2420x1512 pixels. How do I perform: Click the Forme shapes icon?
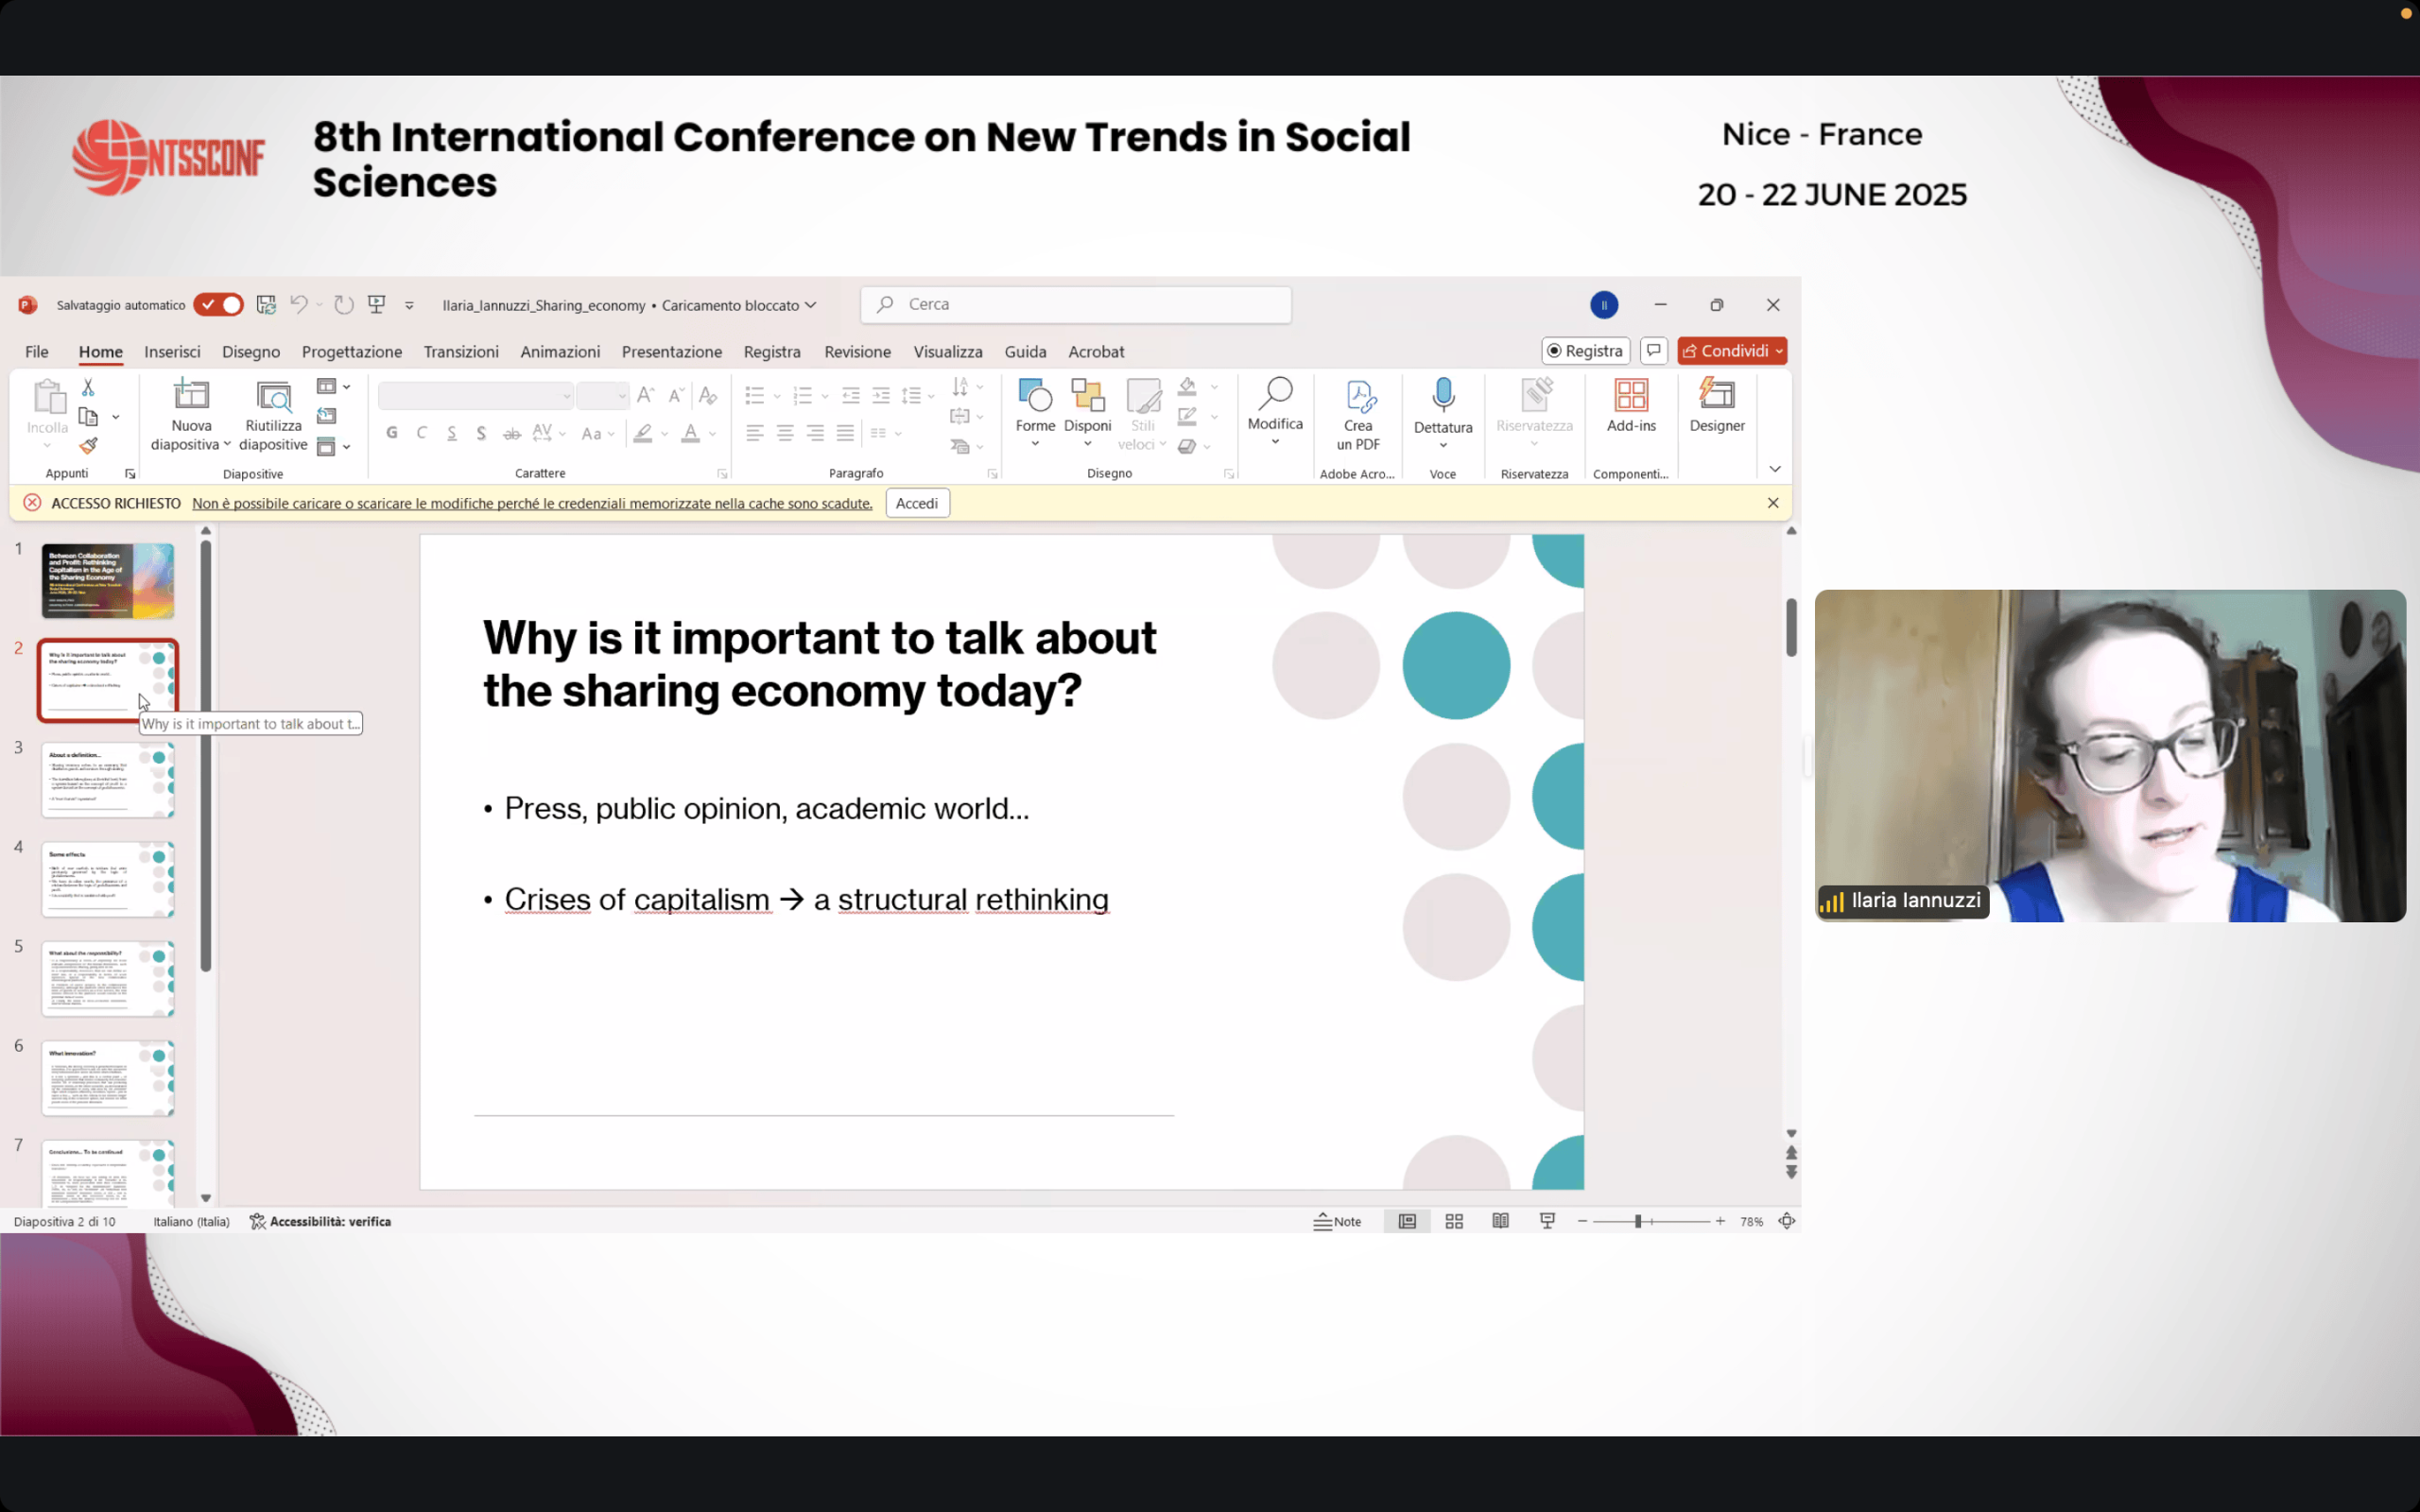pyautogui.click(x=1035, y=396)
